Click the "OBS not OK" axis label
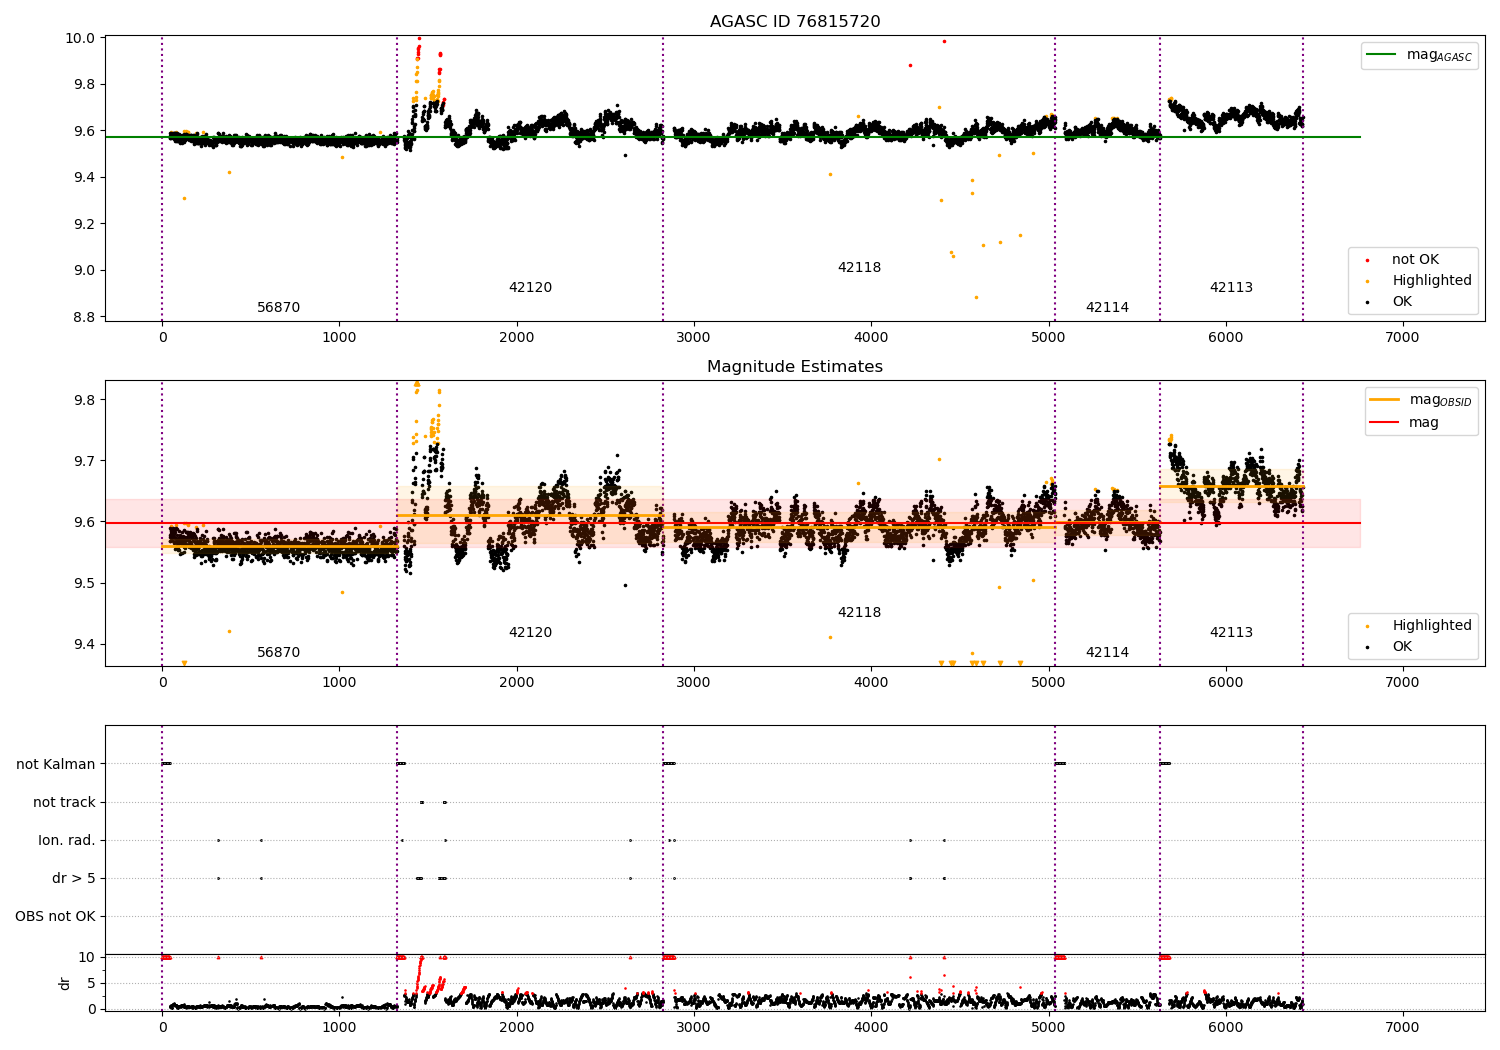The height and width of the screenshot is (1050, 1500). click(55, 917)
